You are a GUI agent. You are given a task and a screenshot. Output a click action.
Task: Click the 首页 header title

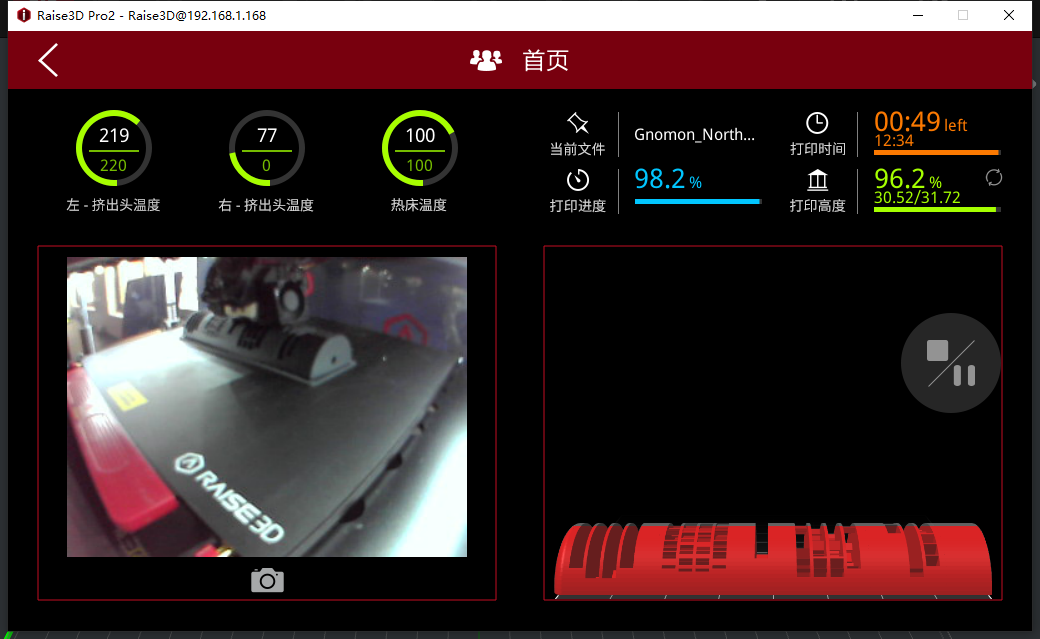tap(546, 61)
